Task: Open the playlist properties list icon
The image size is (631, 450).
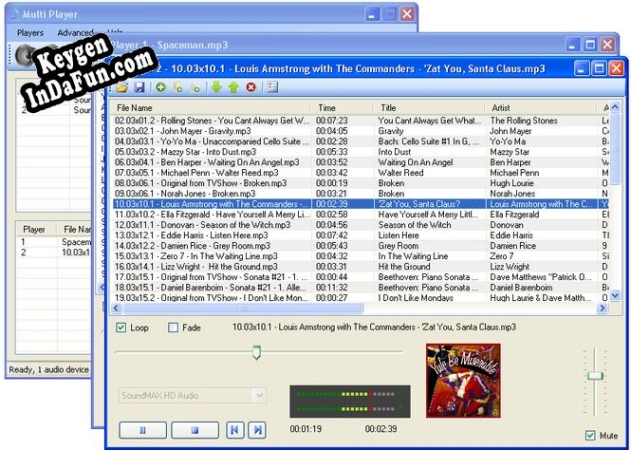Action: pos(272,87)
